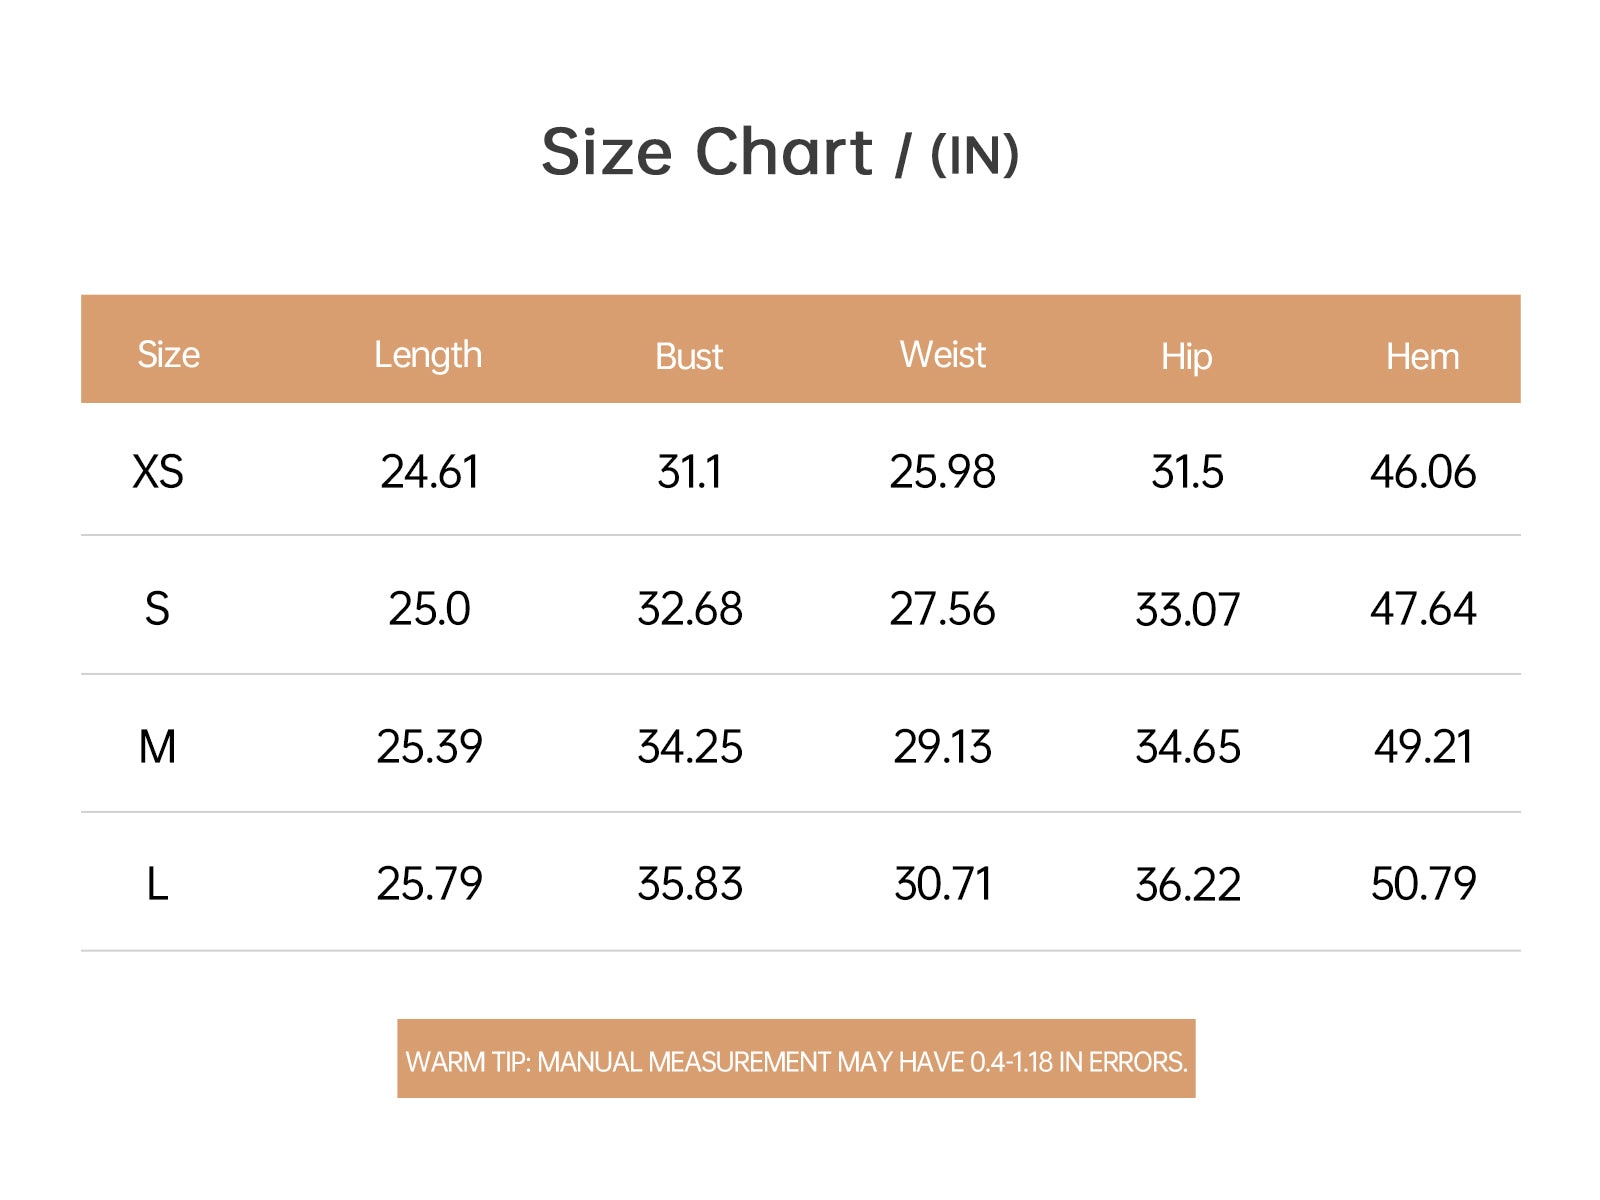Select the XS size row label
This screenshot has height=1200, width=1600.
158,472
